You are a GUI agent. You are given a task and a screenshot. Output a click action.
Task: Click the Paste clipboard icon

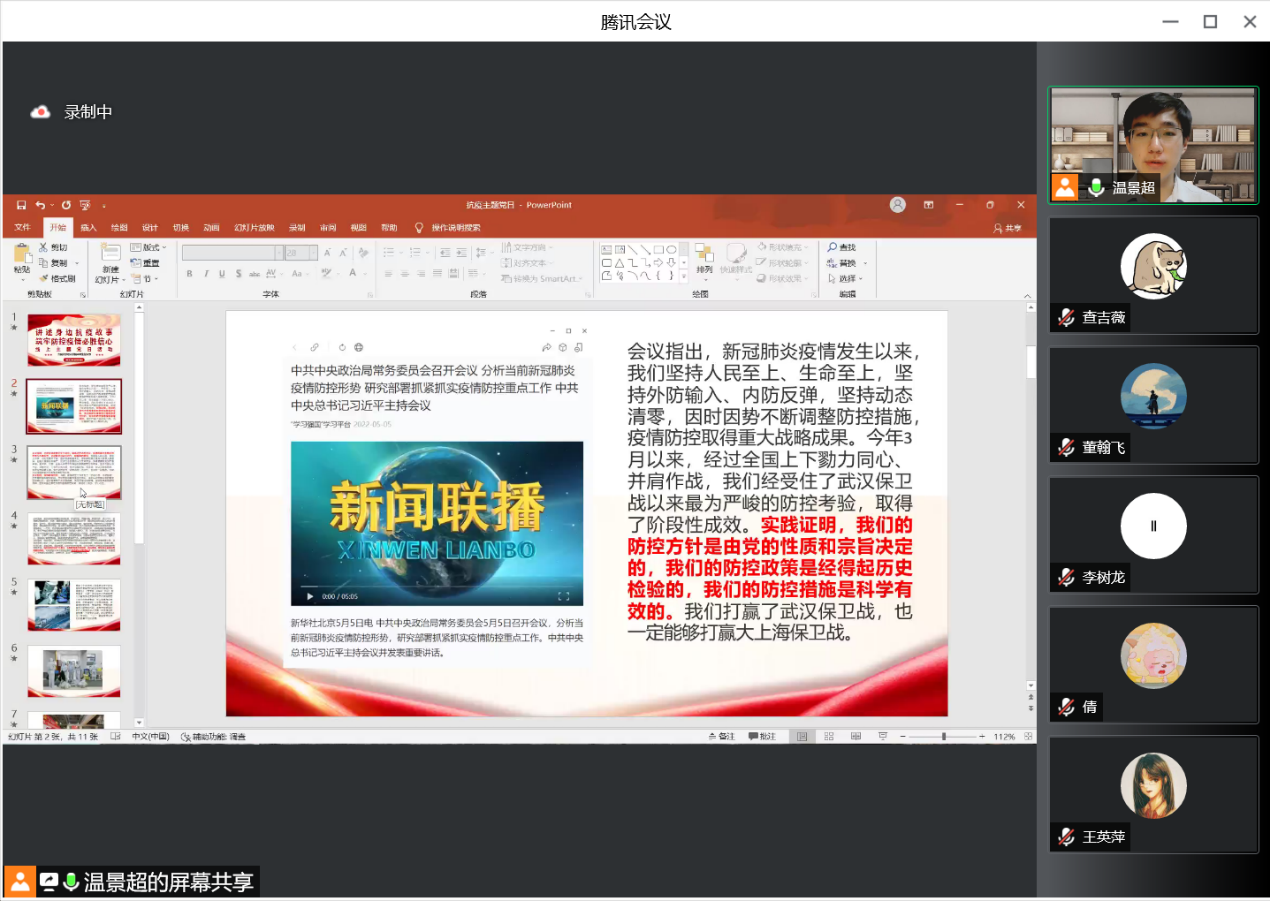click(21, 254)
